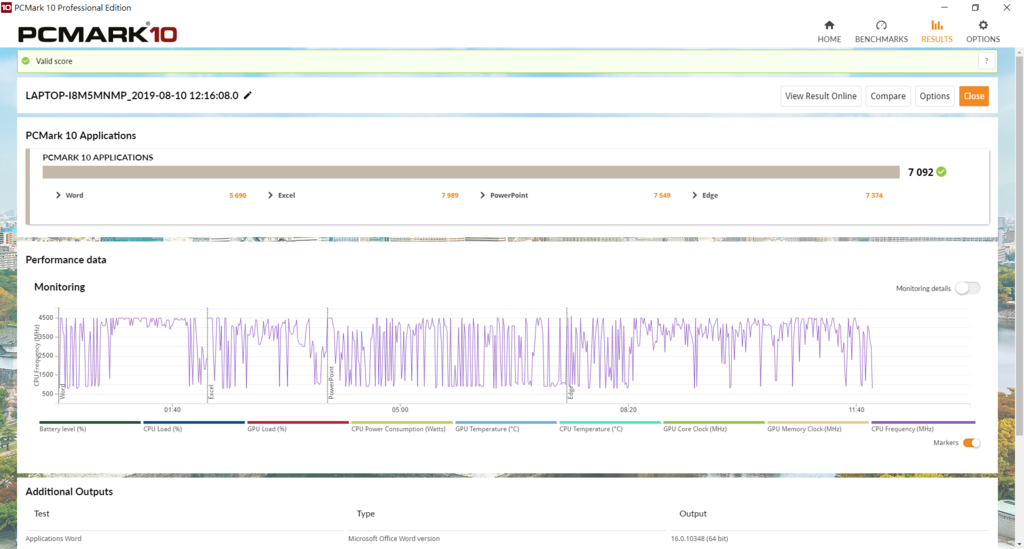Image resolution: width=1024 pixels, height=549 pixels.
Task: Click the result name LAPTOP-I8M5MNMP text
Action: 132,95
